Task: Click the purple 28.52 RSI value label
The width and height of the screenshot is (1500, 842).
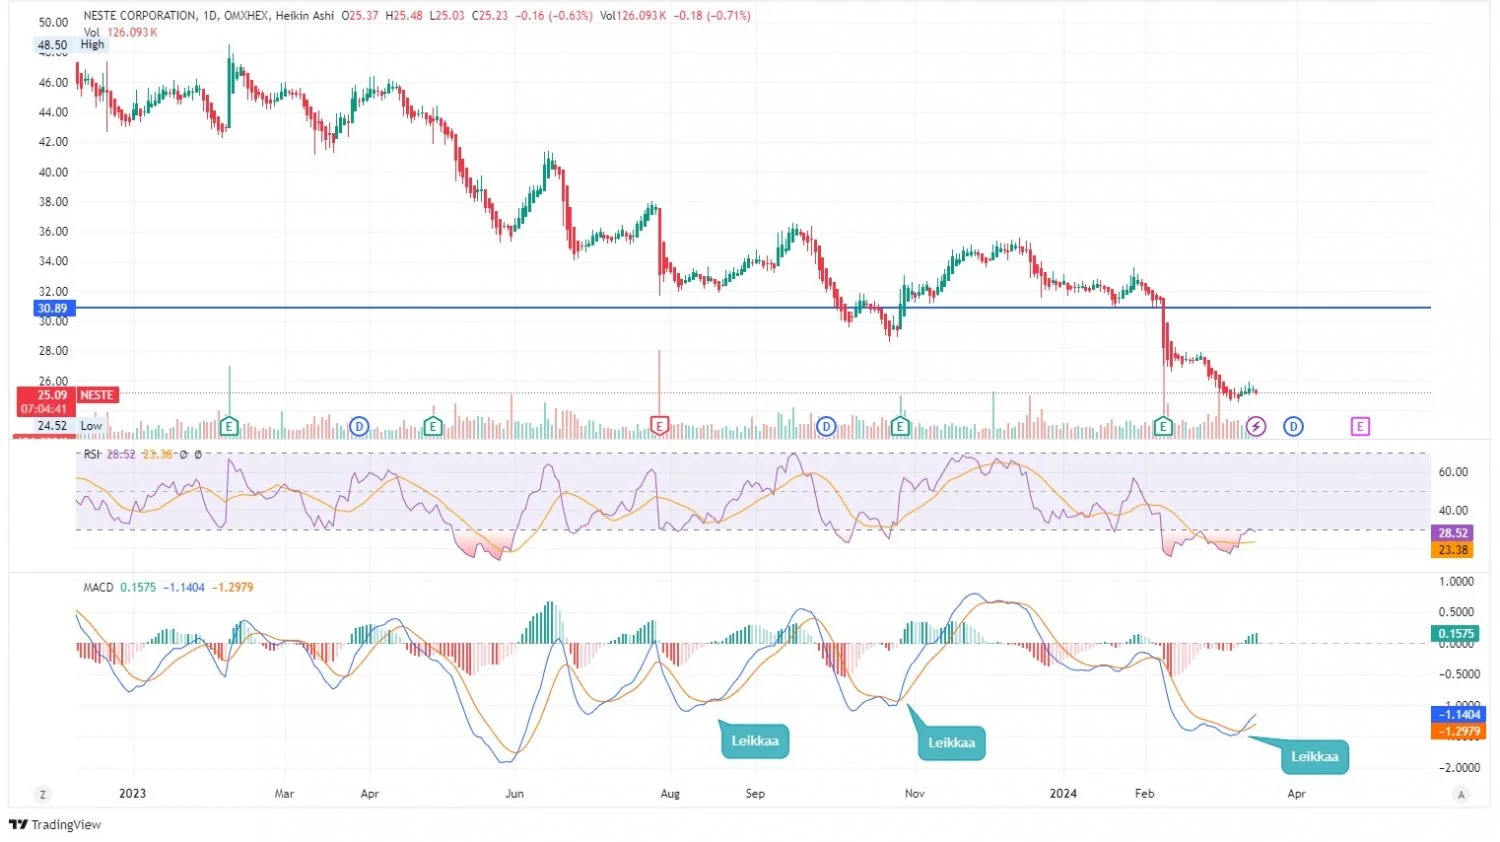Action: (1453, 534)
